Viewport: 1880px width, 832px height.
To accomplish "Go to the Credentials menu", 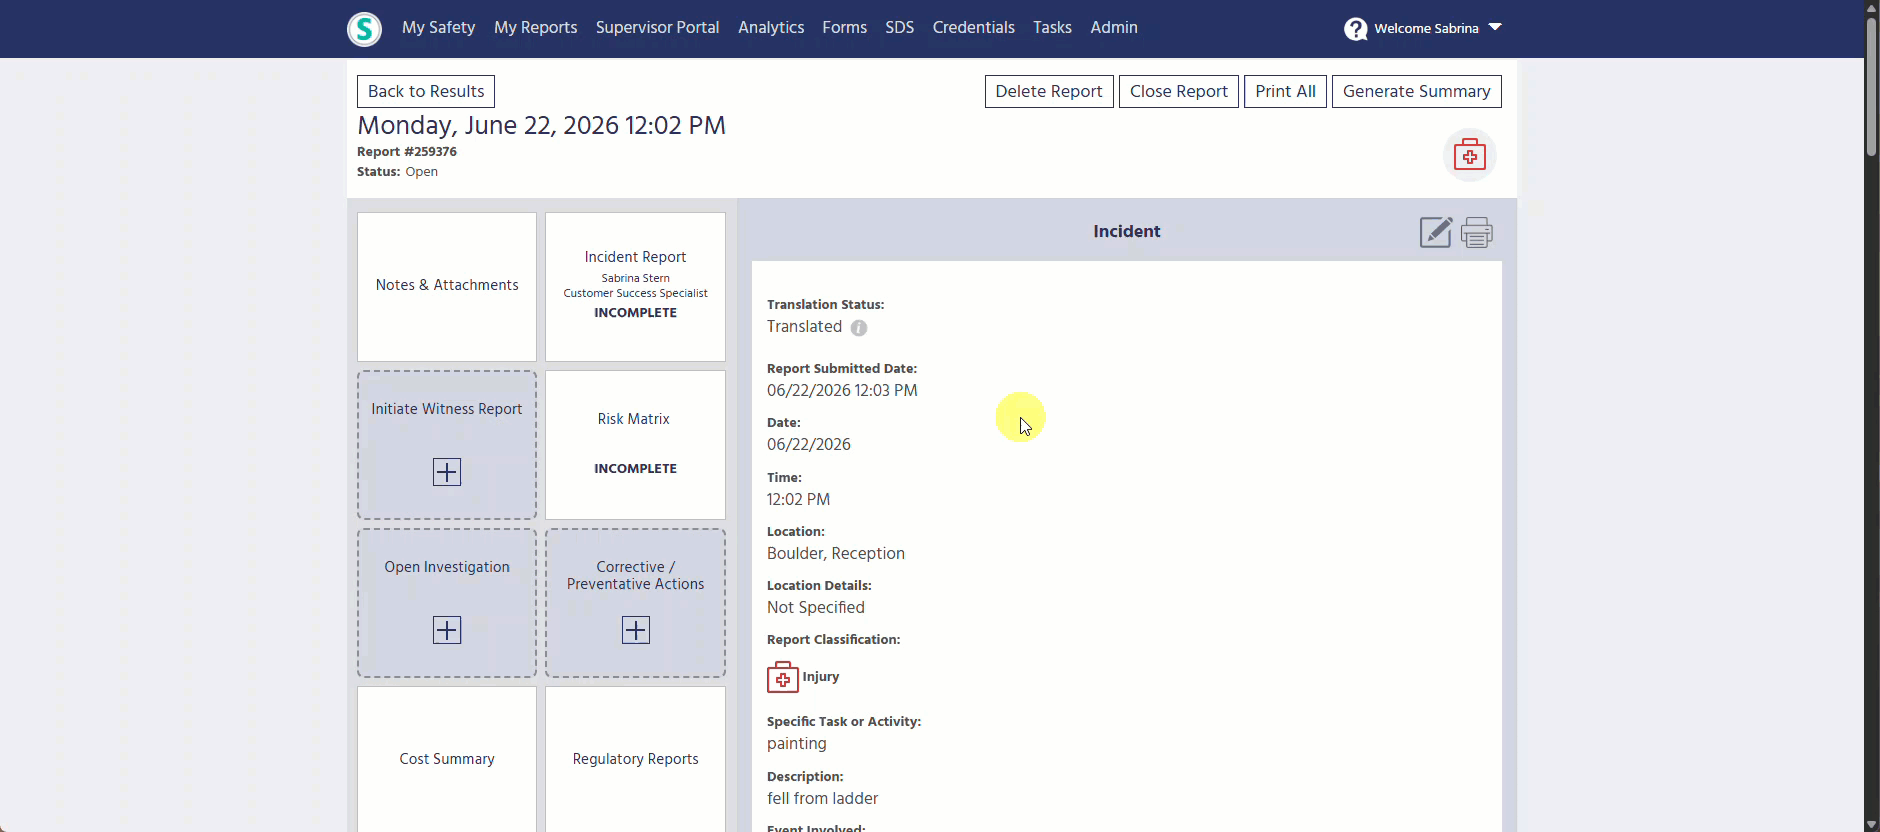I will (x=974, y=27).
